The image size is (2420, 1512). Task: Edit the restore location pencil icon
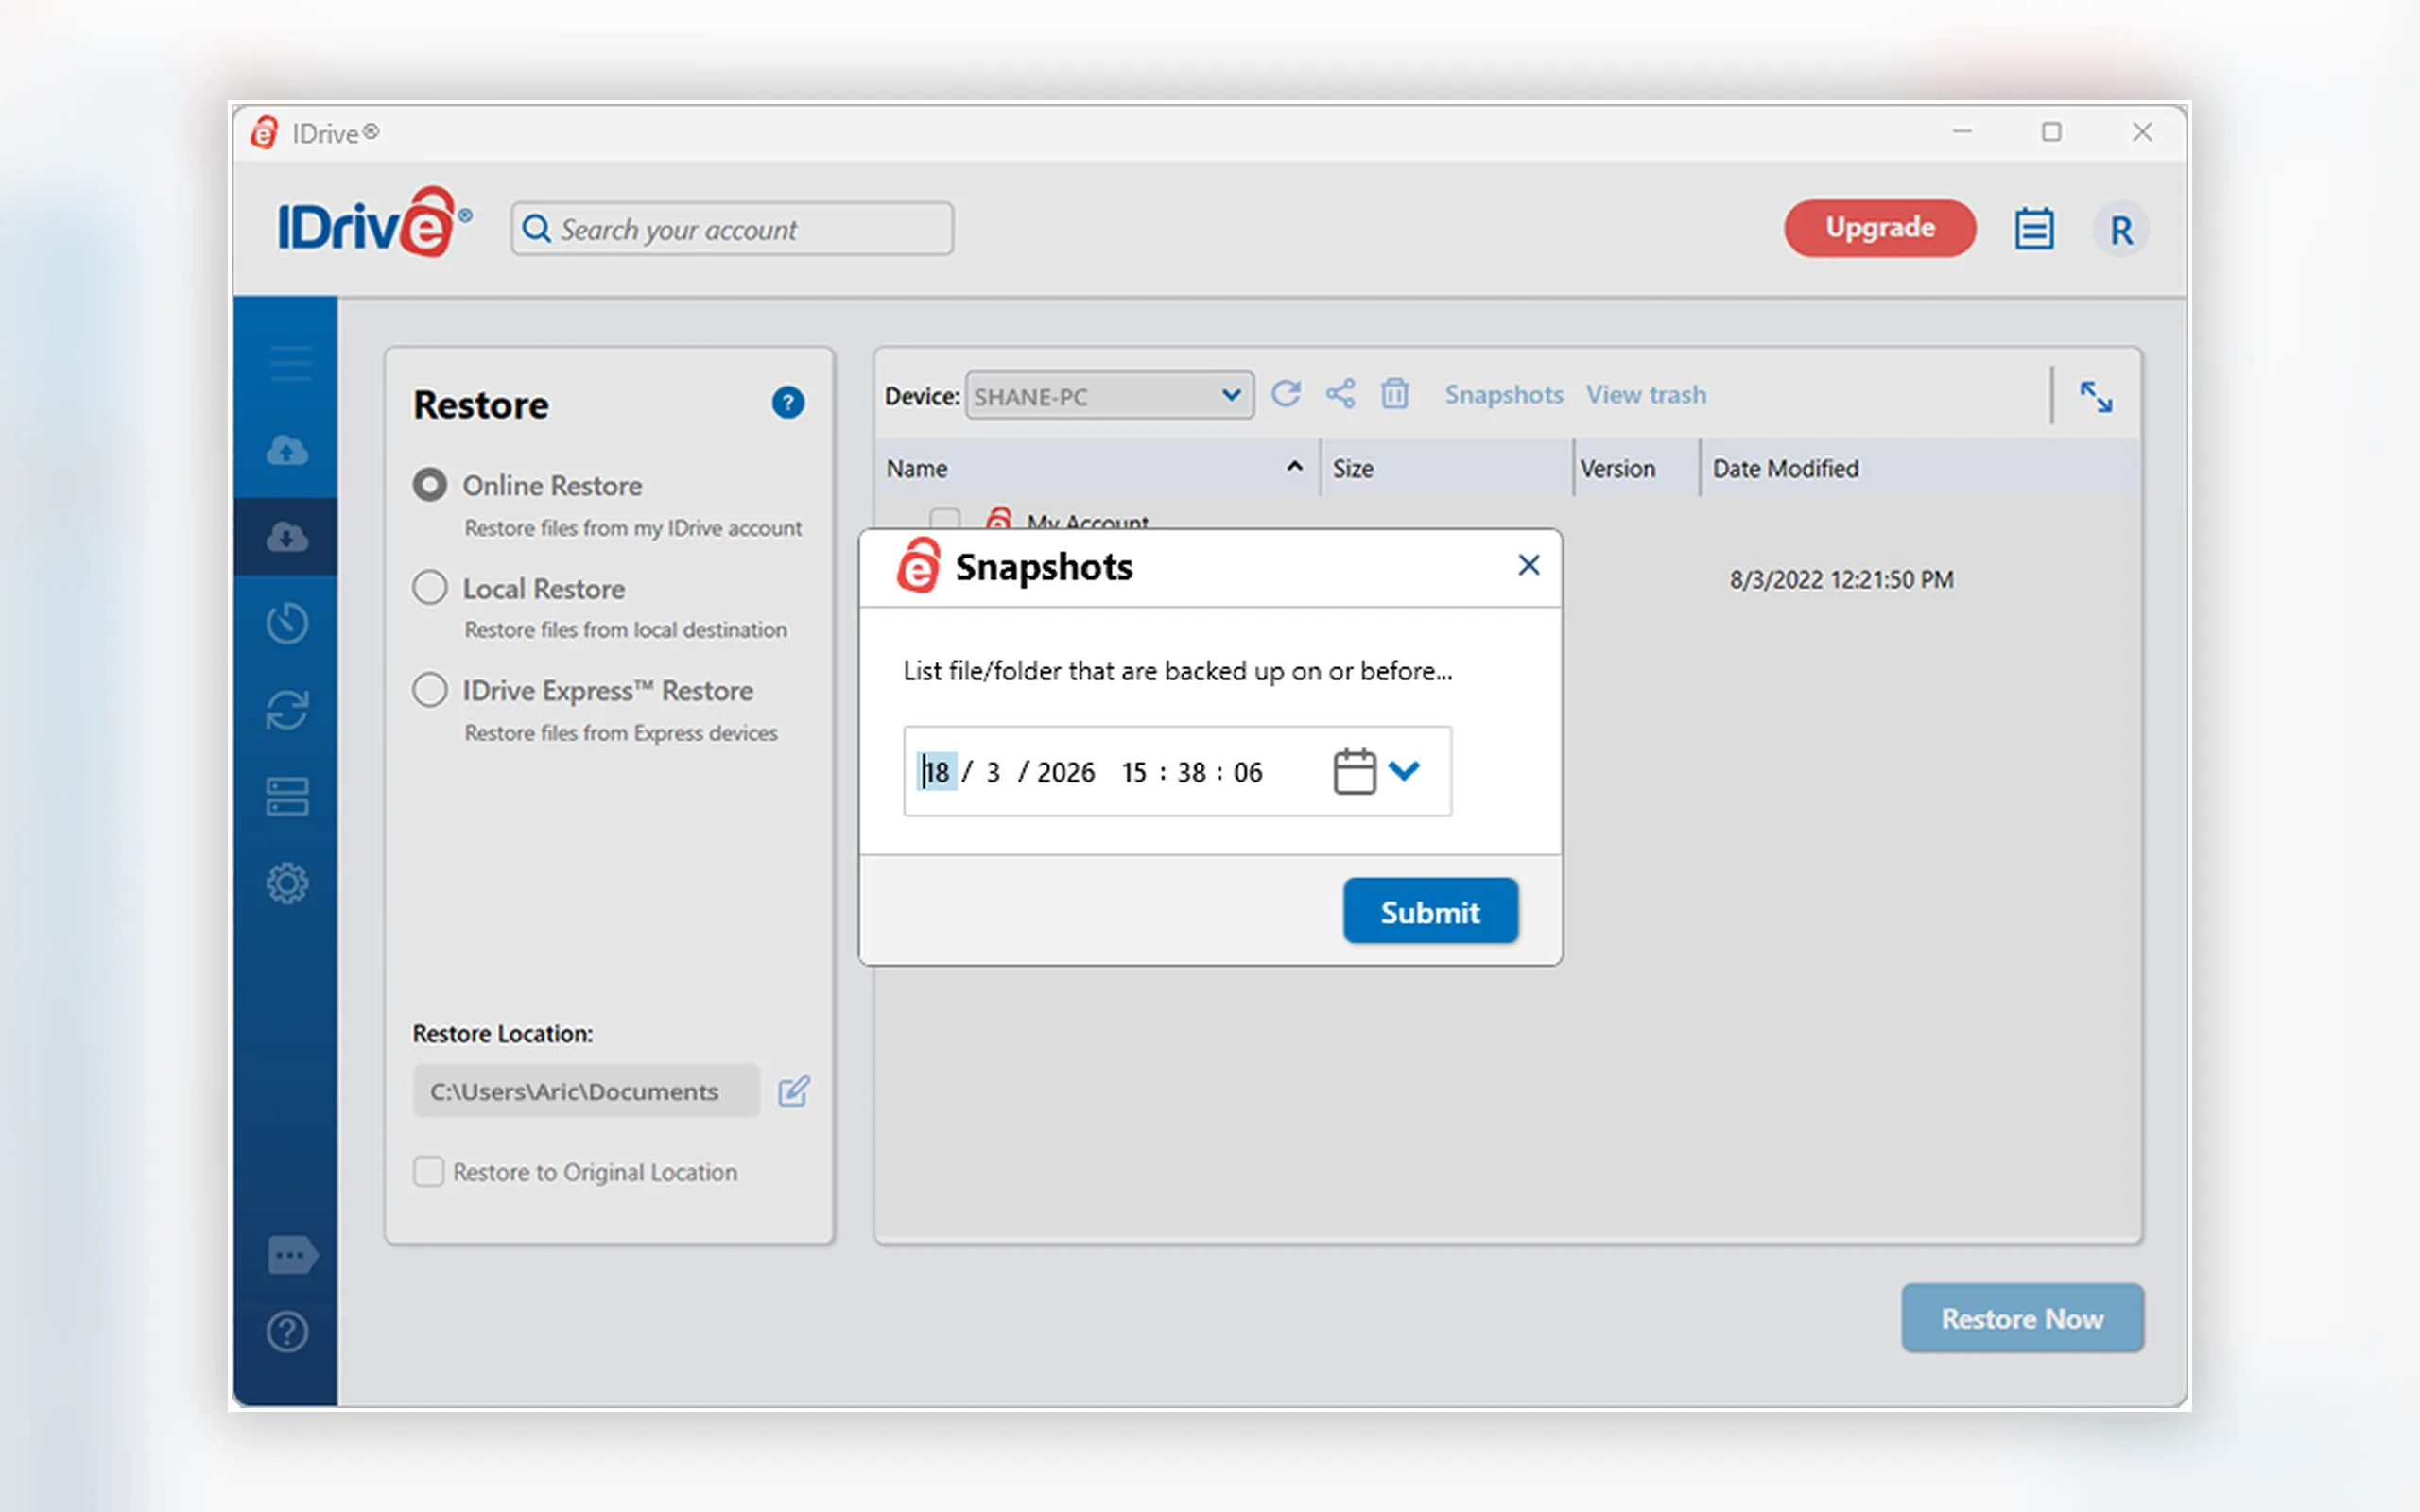coord(794,1091)
